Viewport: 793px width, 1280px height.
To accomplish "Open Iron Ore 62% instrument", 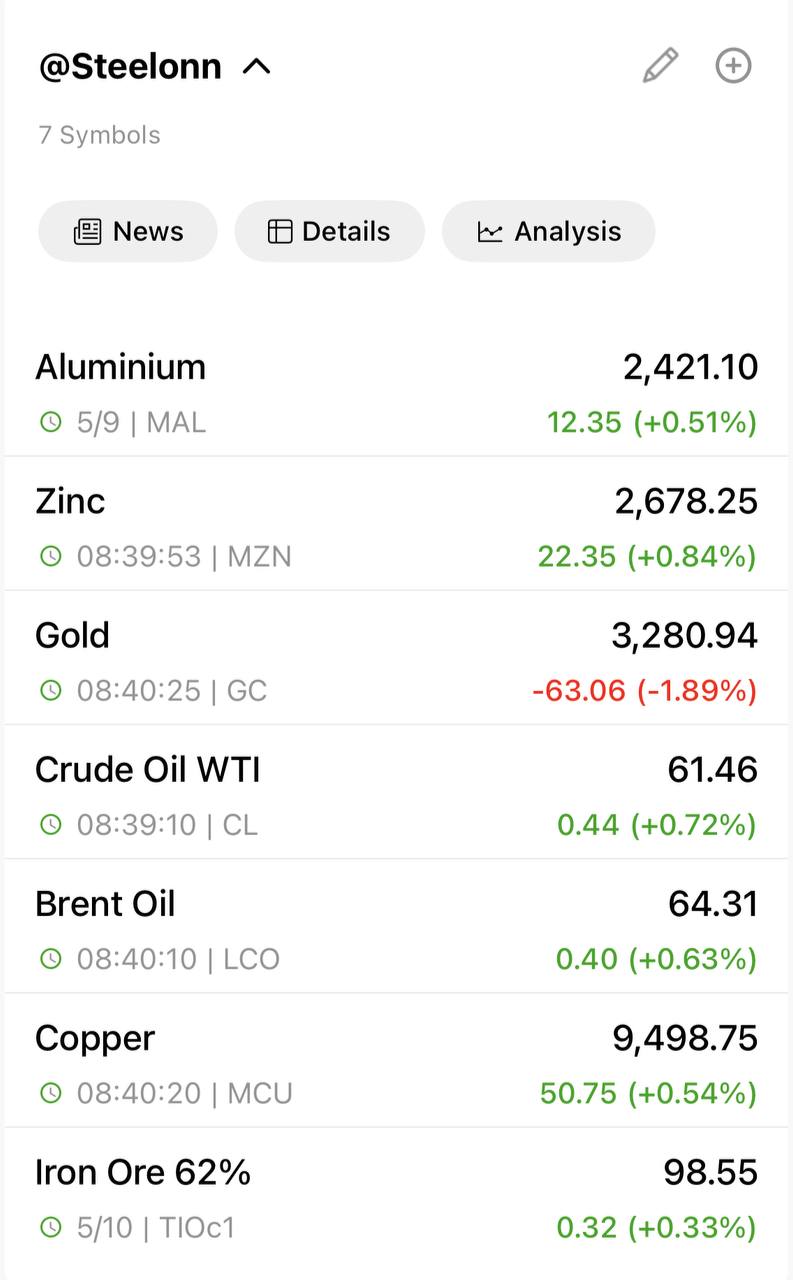I will pos(396,1196).
